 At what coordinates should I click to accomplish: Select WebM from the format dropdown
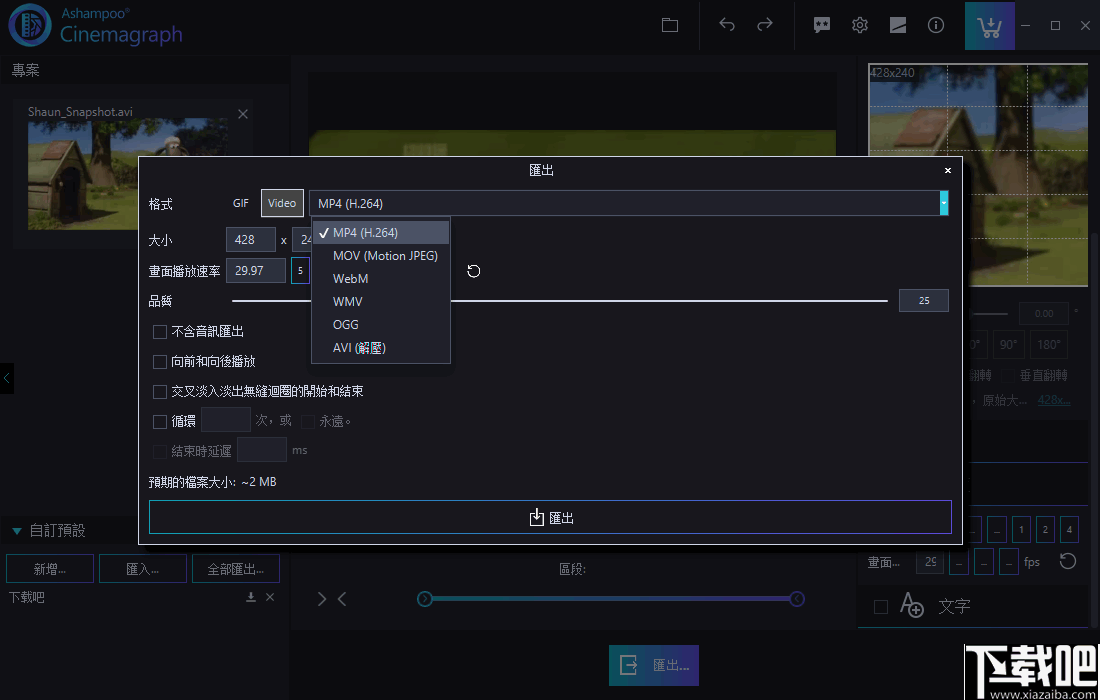350,278
